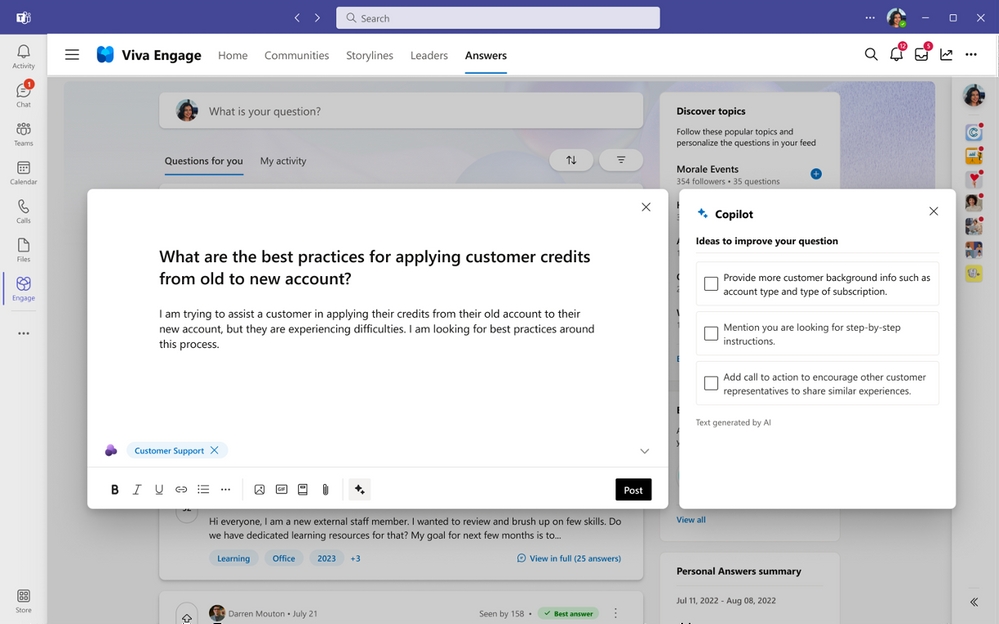The image size is (999, 624).
Task: Select Questions for you tab
Action: pyautogui.click(x=203, y=161)
